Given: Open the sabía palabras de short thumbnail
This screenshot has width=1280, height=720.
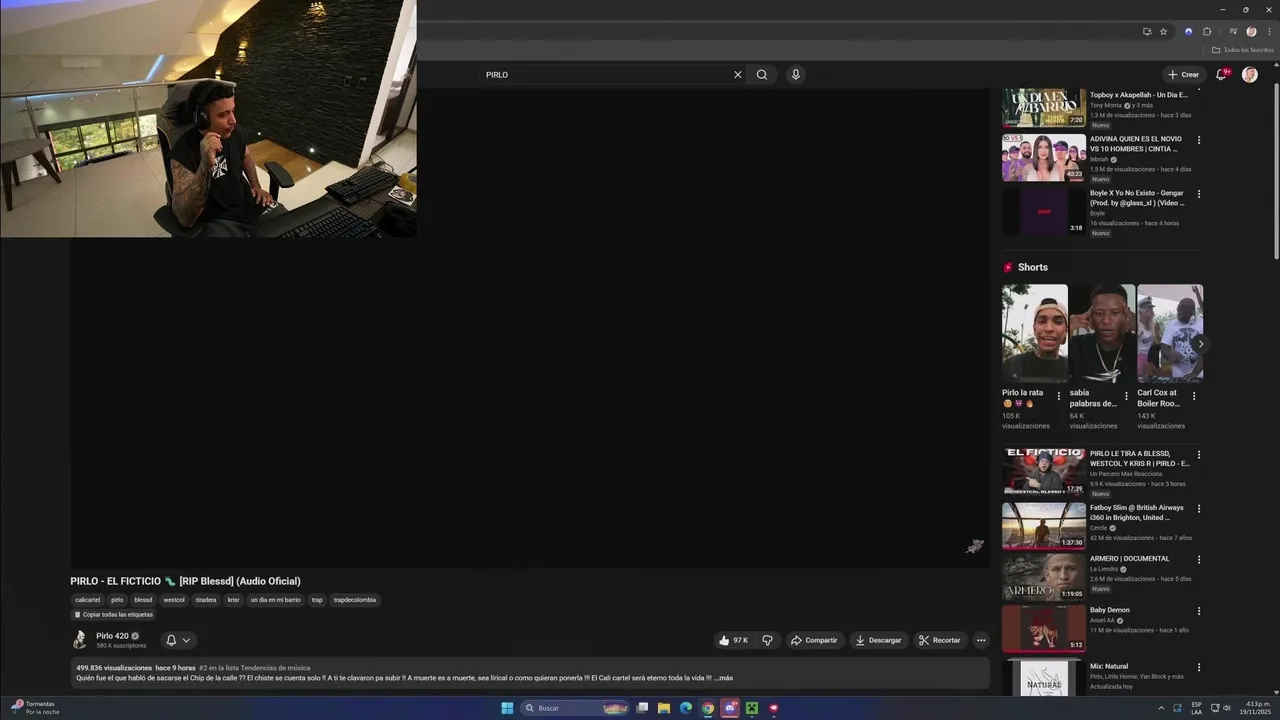Looking at the screenshot, I should pyautogui.click(x=1102, y=334).
